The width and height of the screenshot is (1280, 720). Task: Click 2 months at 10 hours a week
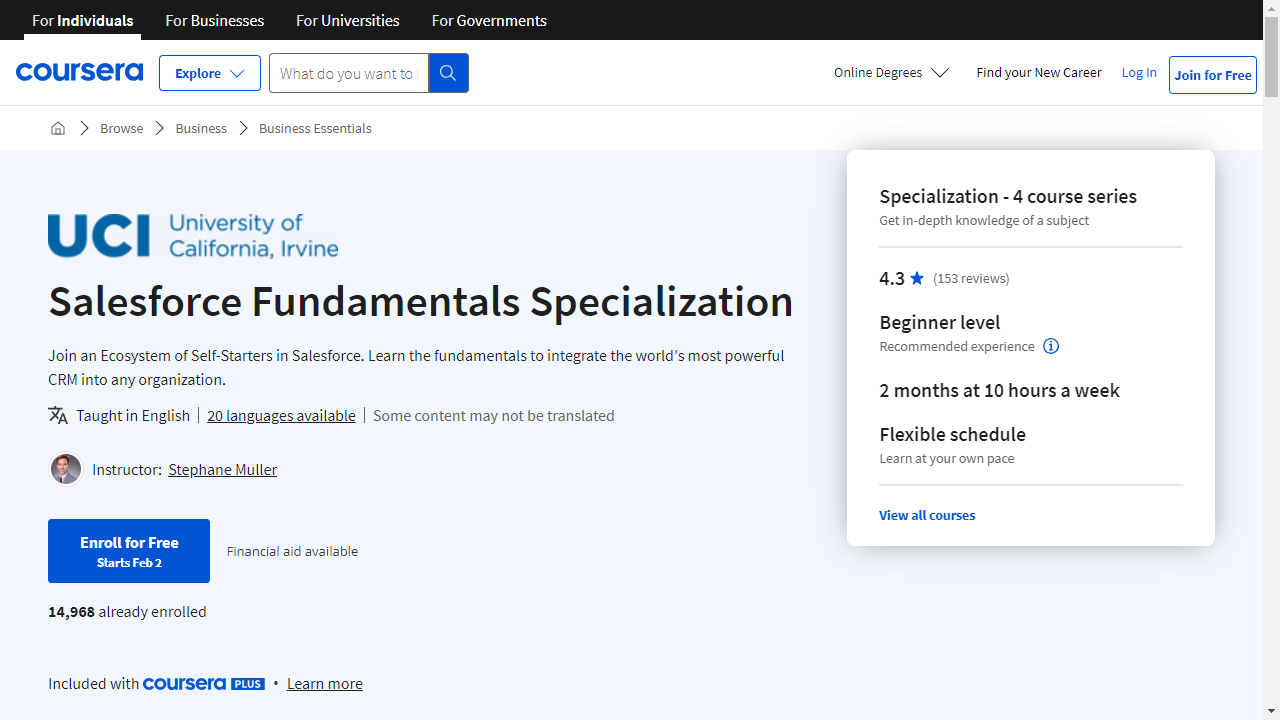tap(1000, 390)
